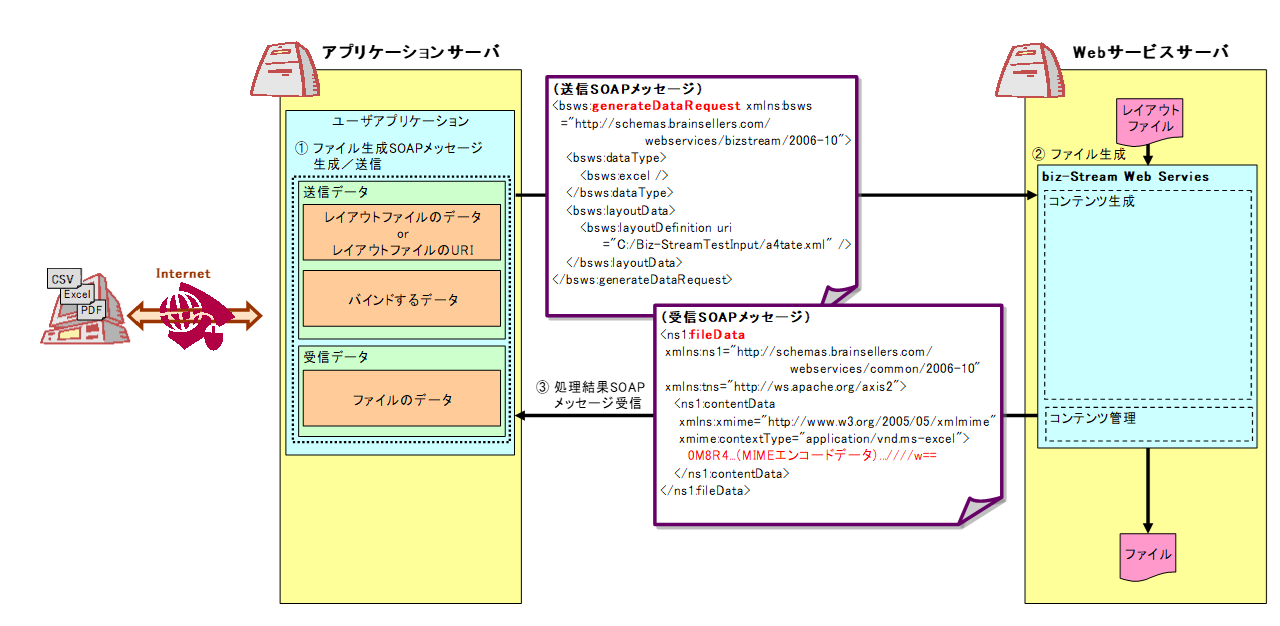This screenshot has width=1280, height=626.
Task: Click the opening <bsws:dataType> tag
Action: pyautogui.click(x=616, y=157)
